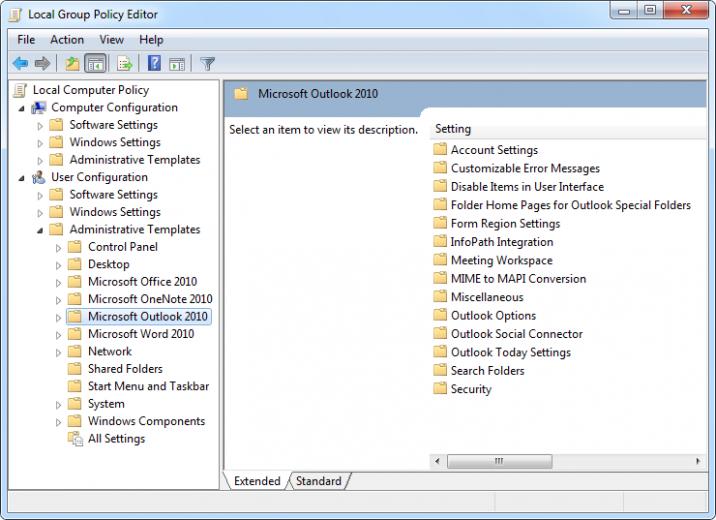Expand the Network tree node
This screenshot has width=716, height=520.
pyautogui.click(x=58, y=352)
